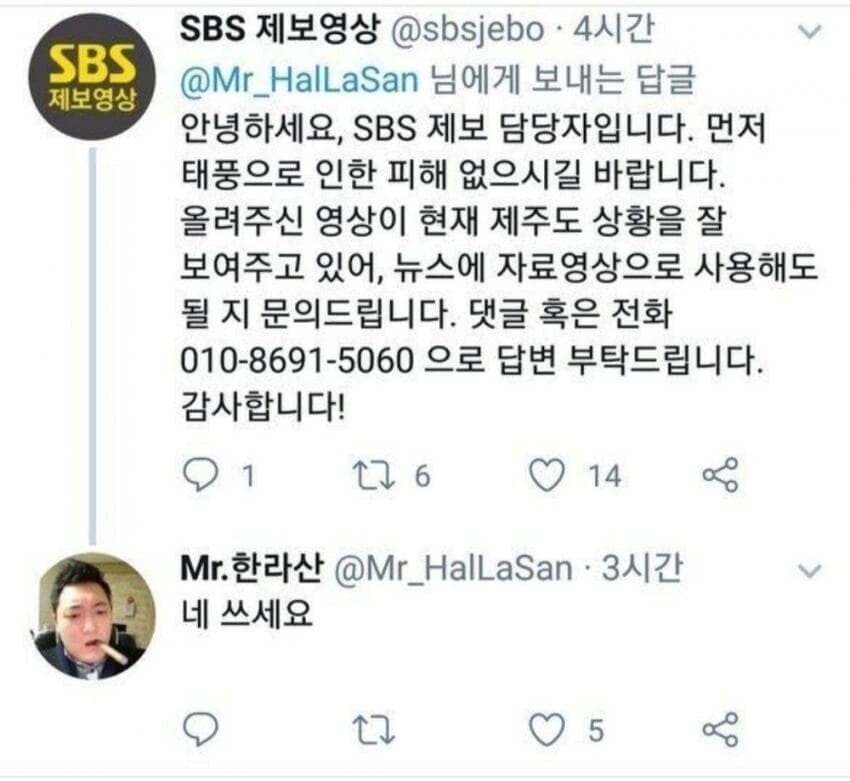Open the 4시간 timestamp on SBS tweet
850x781 pixels.
click(x=613, y=29)
